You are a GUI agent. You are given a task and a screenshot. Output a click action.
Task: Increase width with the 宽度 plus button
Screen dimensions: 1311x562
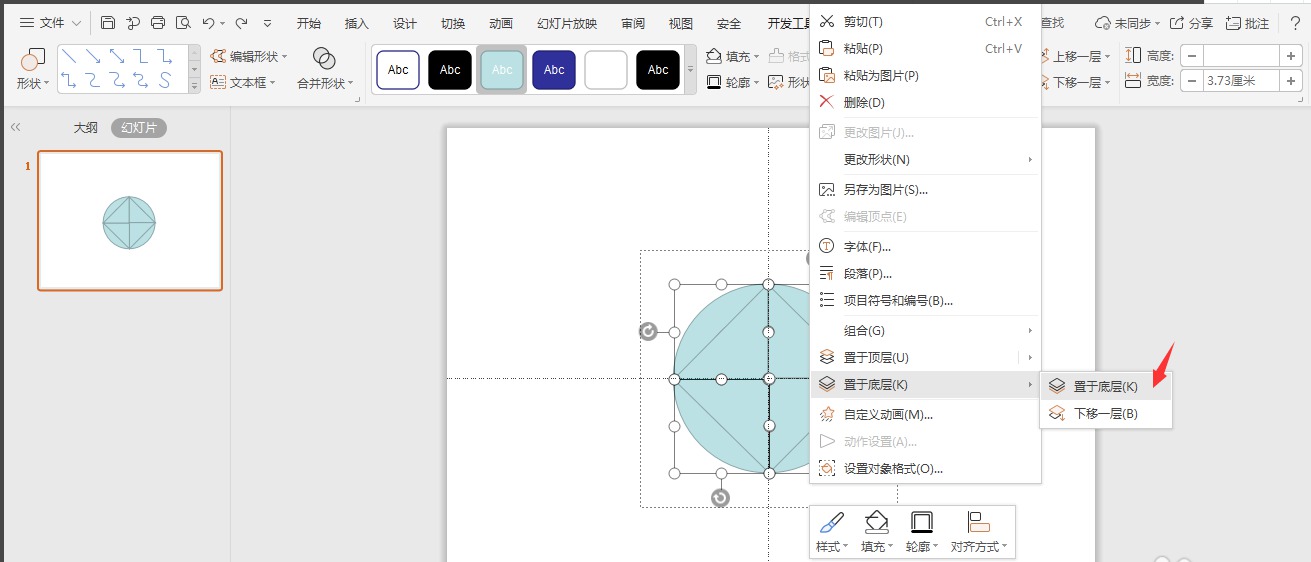tap(1291, 81)
